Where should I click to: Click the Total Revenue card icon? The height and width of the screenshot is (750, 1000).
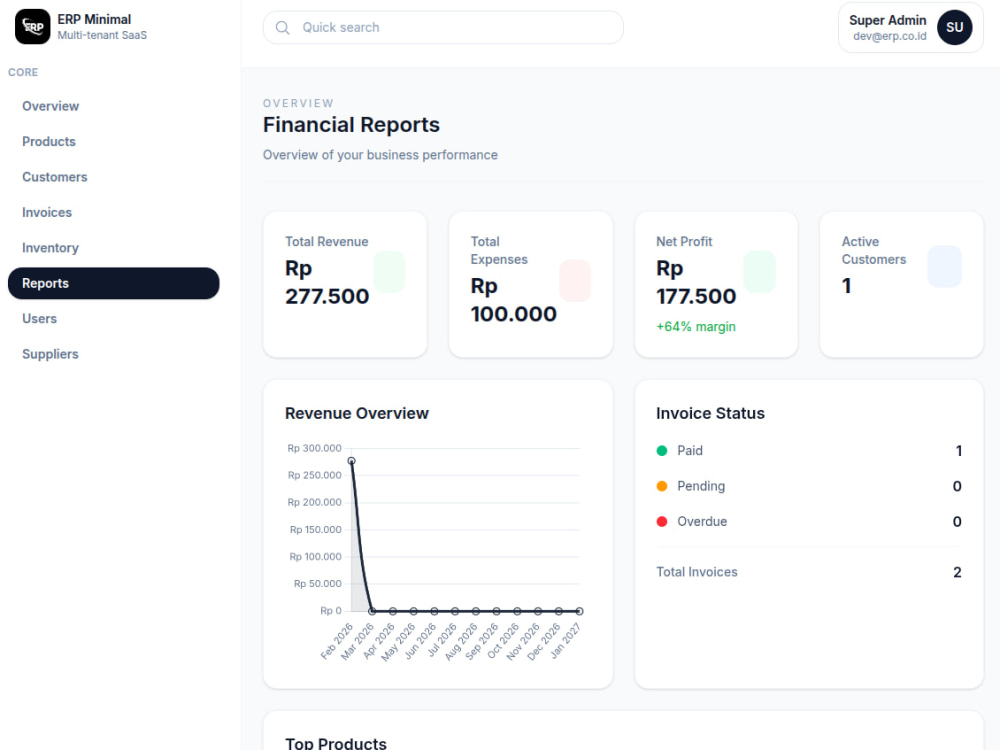click(389, 272)
